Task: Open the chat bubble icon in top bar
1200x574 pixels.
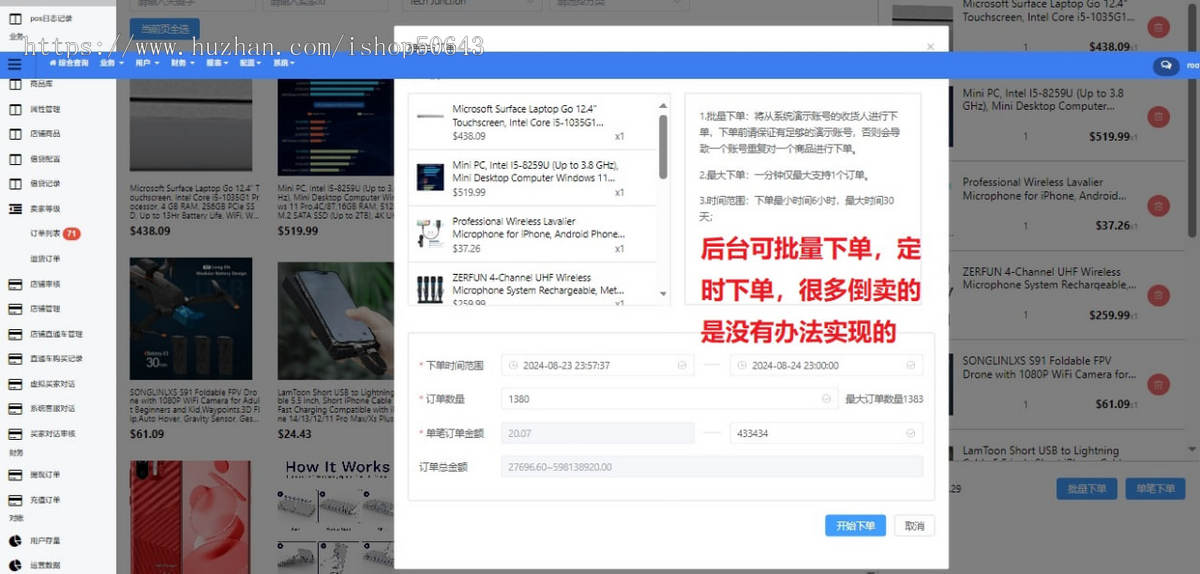Action: pyautogui.click(x=1165, y=64)
